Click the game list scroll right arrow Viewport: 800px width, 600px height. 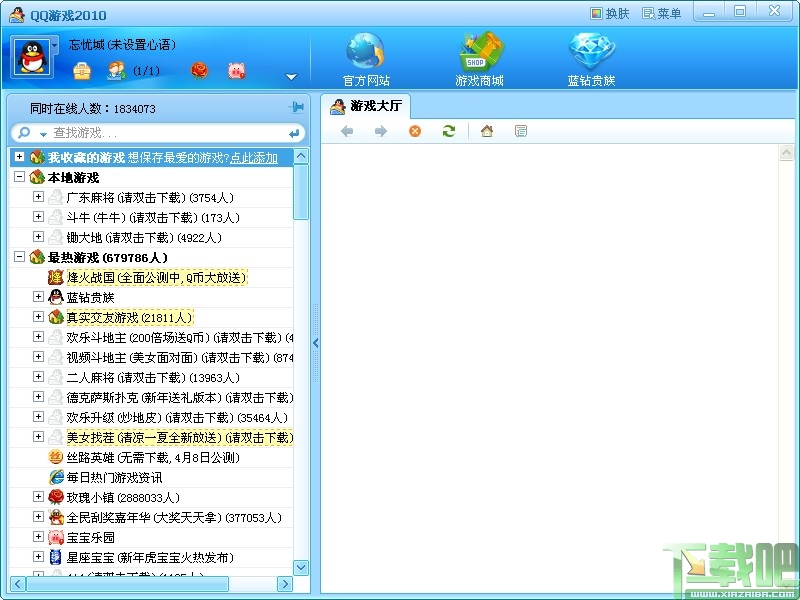[285, 584]
